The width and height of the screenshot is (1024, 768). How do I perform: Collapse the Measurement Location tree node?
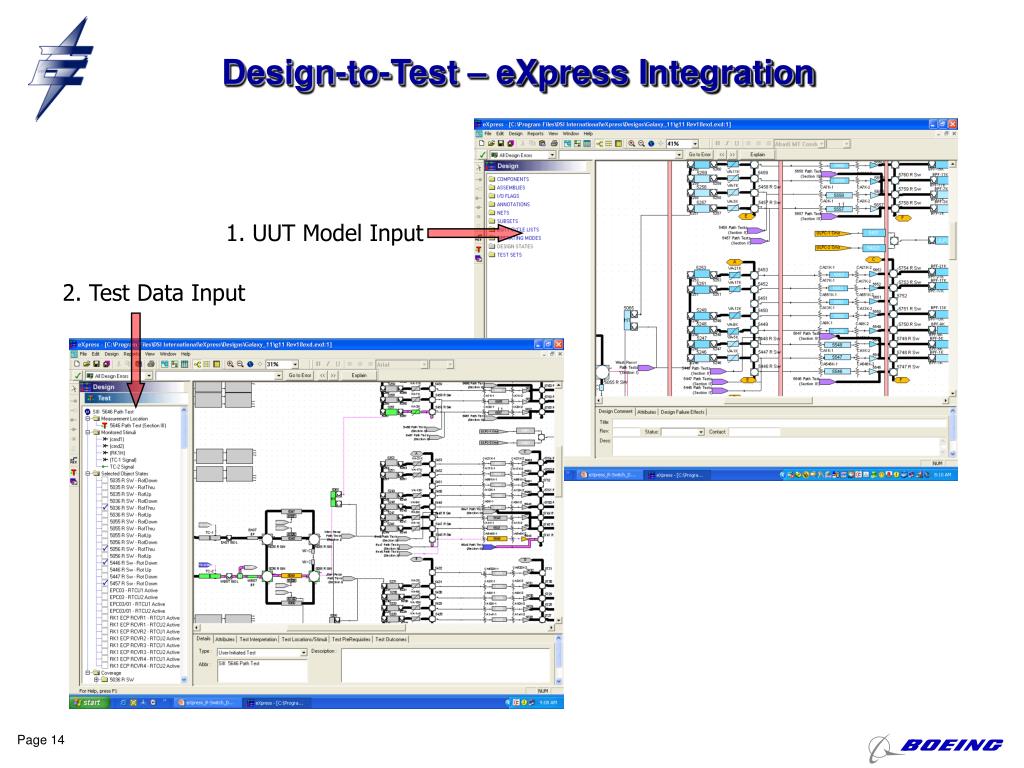point(88,419)
